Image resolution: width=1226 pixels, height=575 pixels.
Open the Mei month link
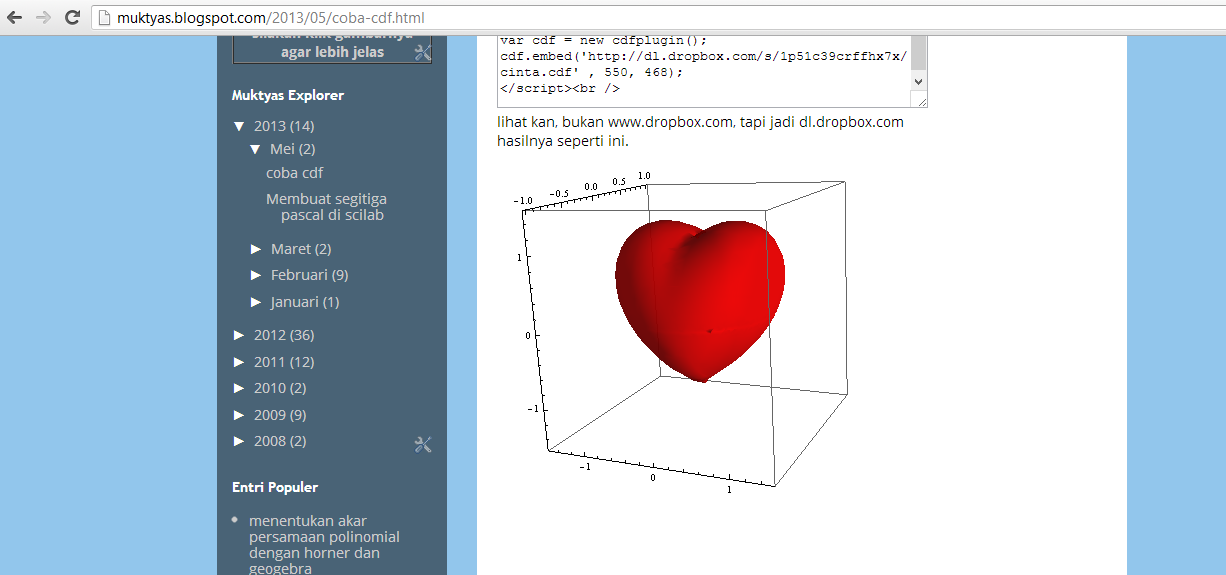[x=282, y=149]
